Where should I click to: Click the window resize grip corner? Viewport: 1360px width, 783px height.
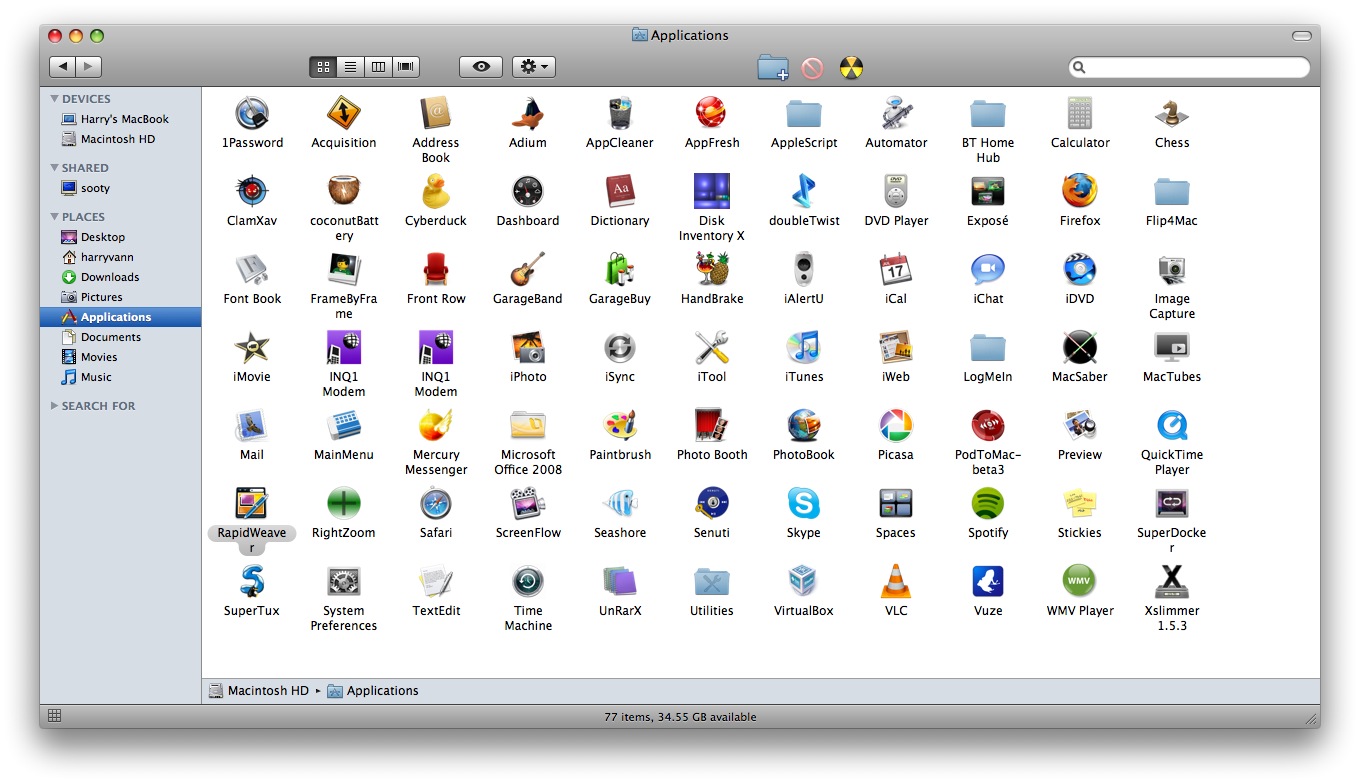[x=1310, y=718]
